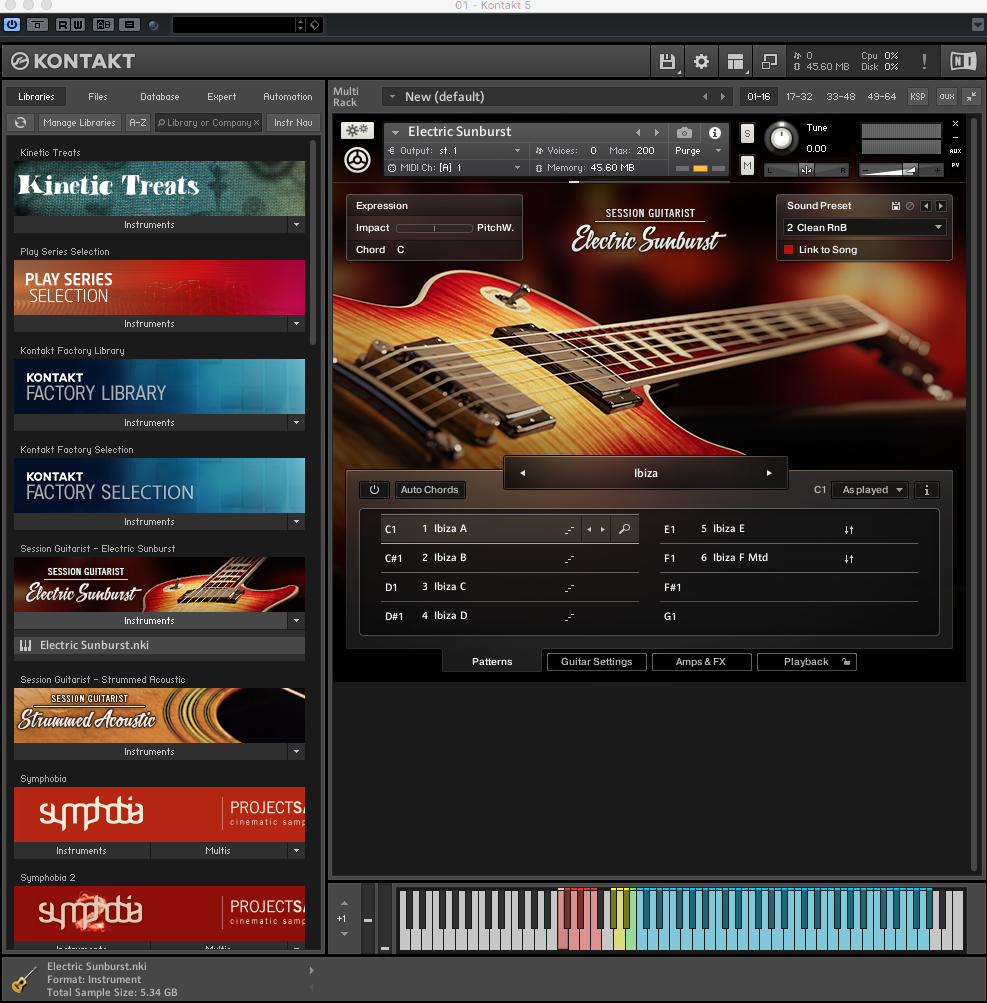Viewport: 987px width, 1003px height.
Task: Show rack page 17-32
Action: click(x=799, y=97)
